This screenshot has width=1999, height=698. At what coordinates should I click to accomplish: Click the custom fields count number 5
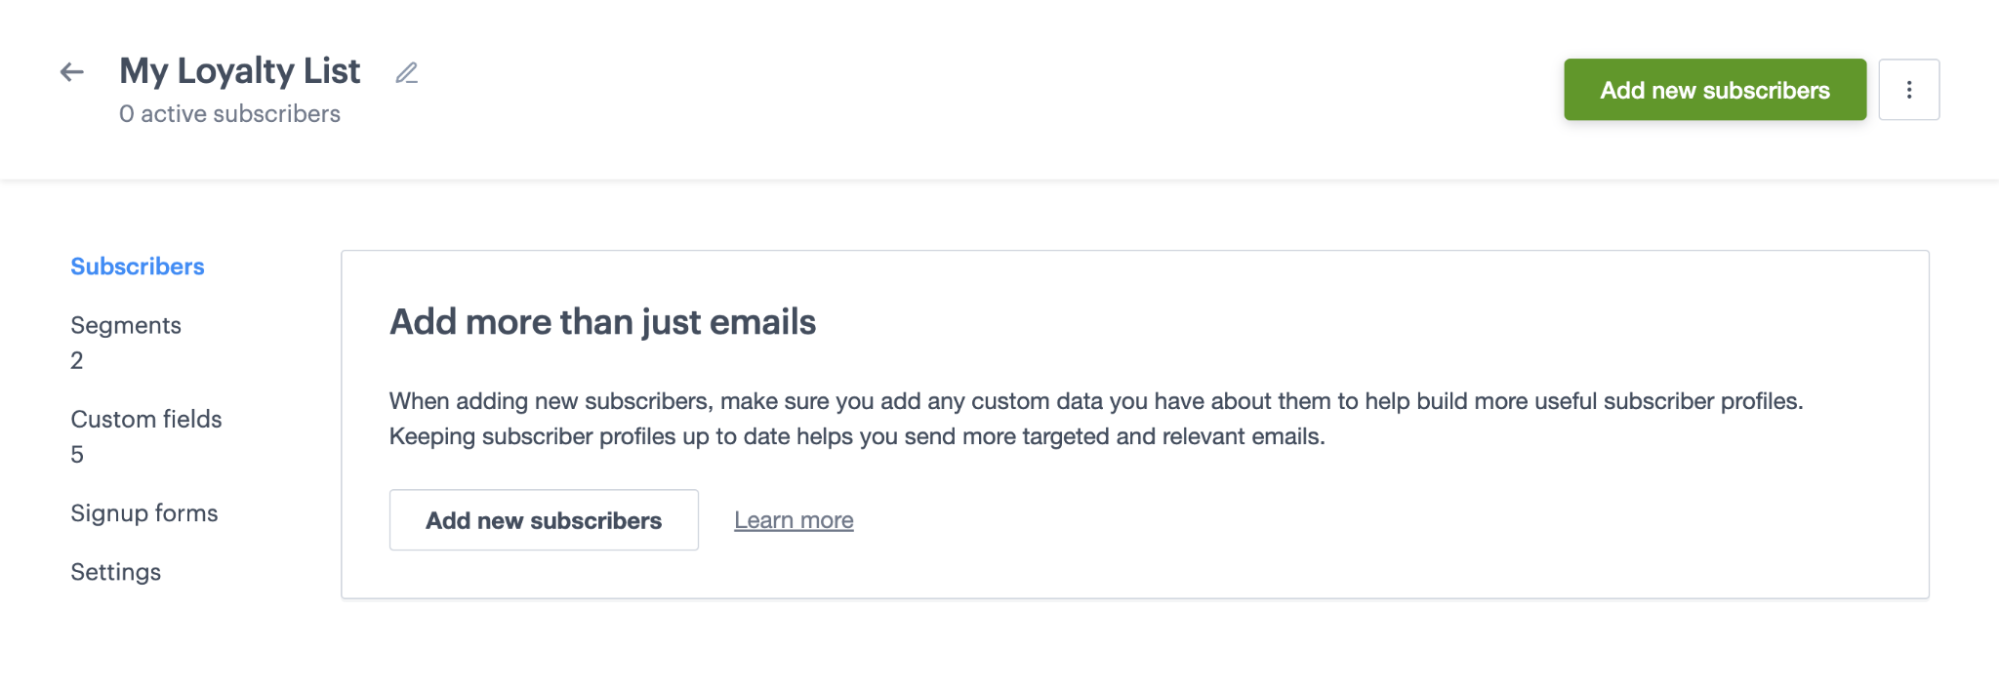coord(77,454)
